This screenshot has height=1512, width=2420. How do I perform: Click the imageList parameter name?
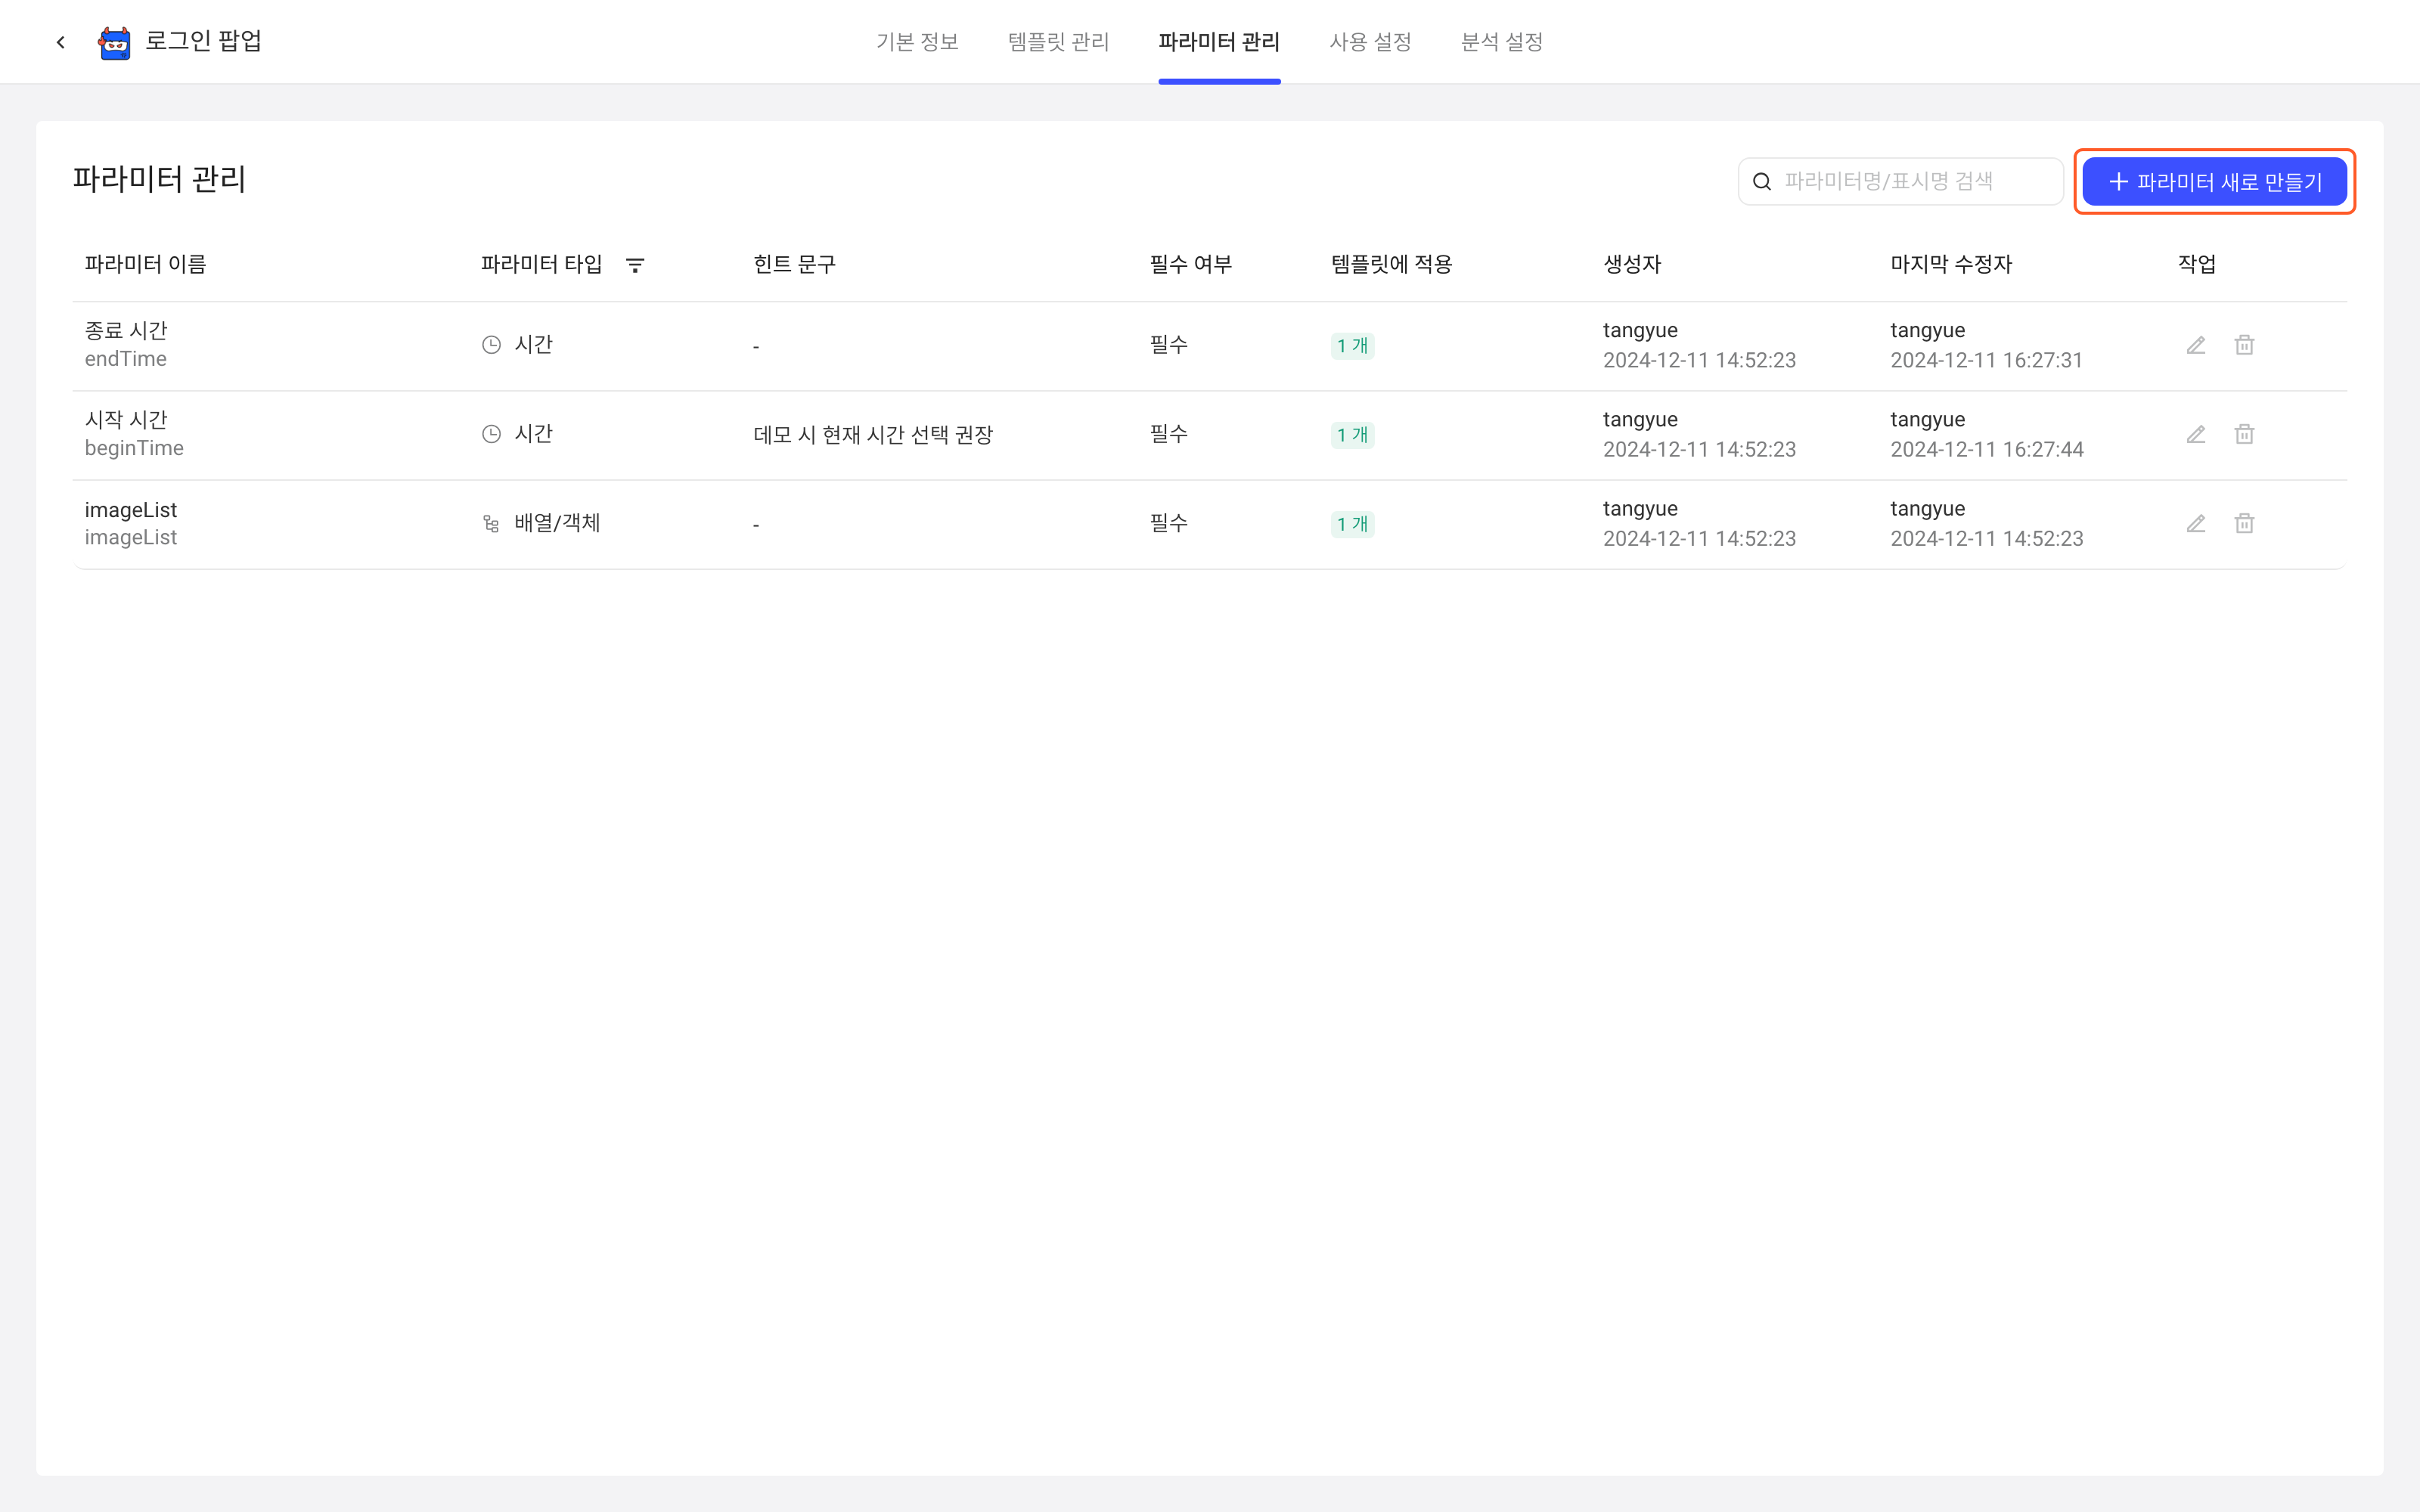tap(131, 510)
